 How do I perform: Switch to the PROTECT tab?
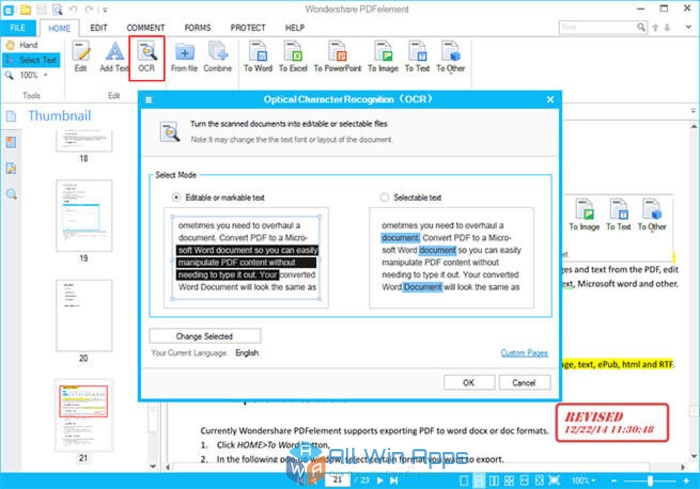tap(248, 28)
